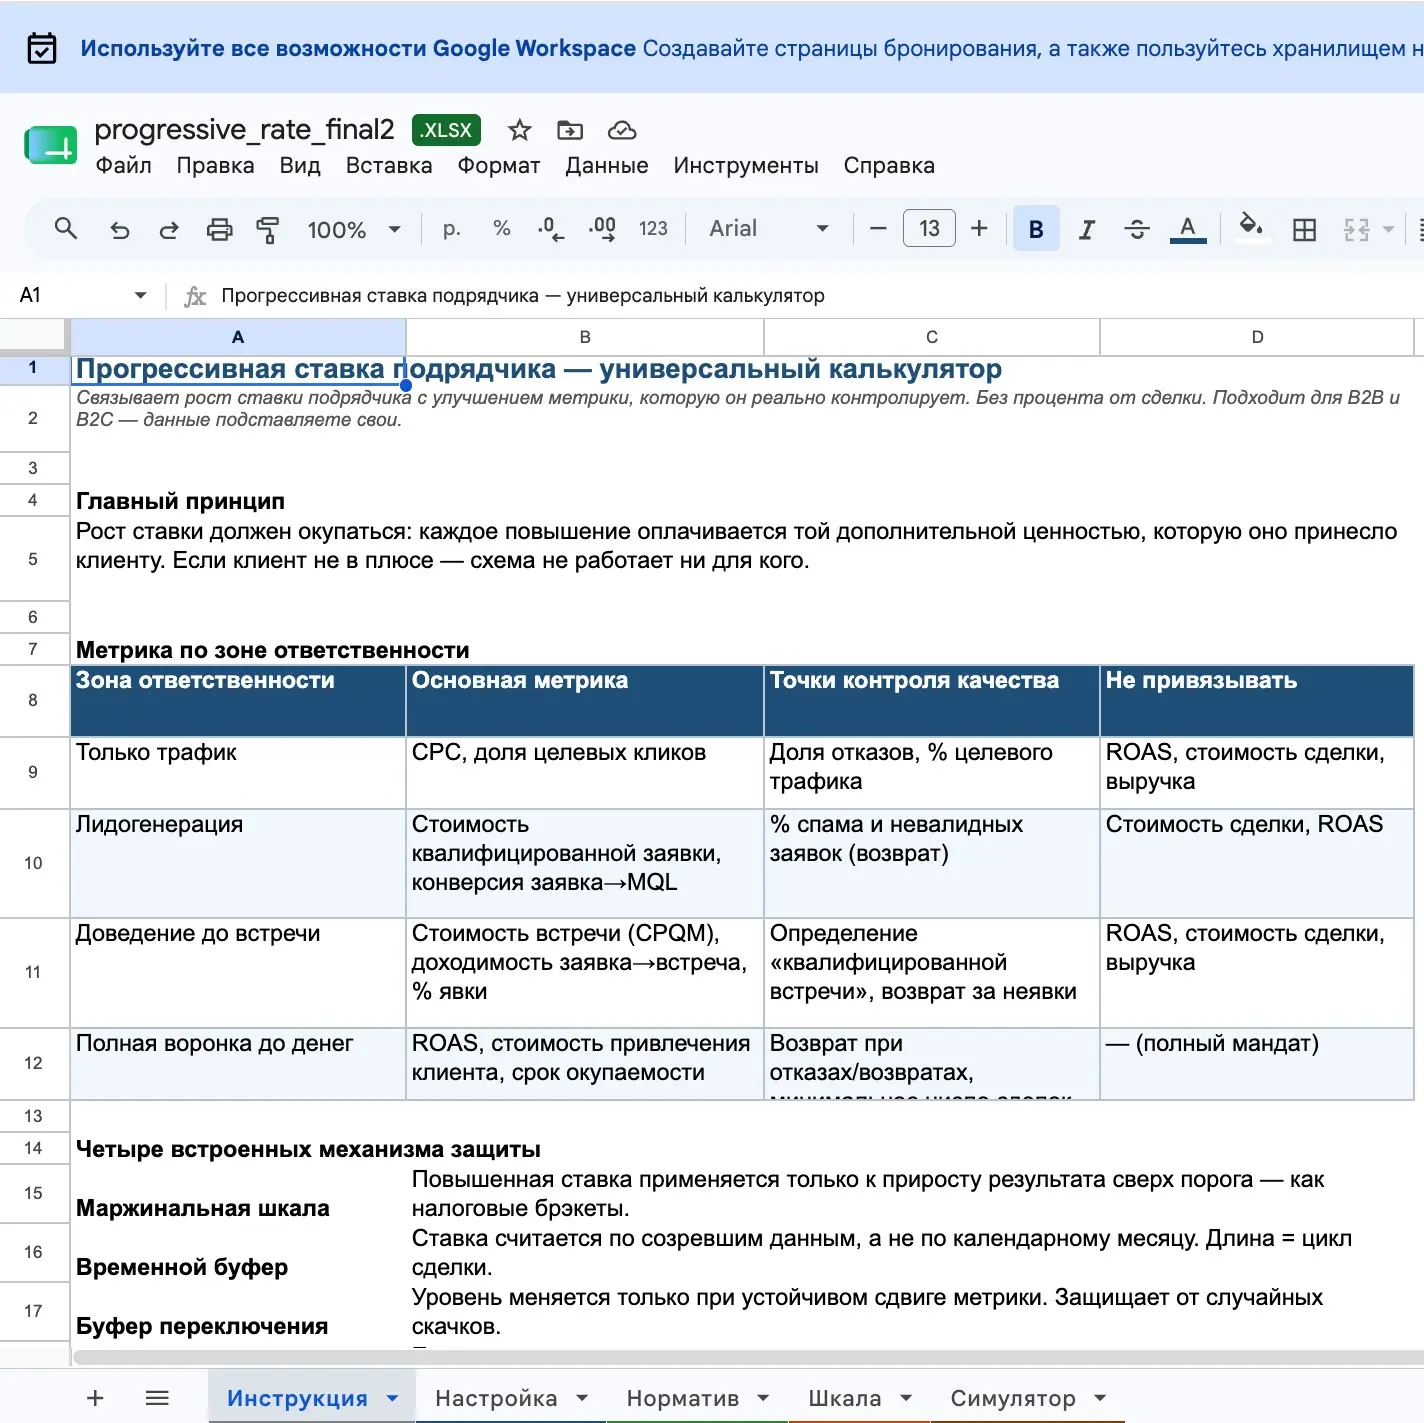
Task: Select row 10 header
Action: (x=33, y=863)
